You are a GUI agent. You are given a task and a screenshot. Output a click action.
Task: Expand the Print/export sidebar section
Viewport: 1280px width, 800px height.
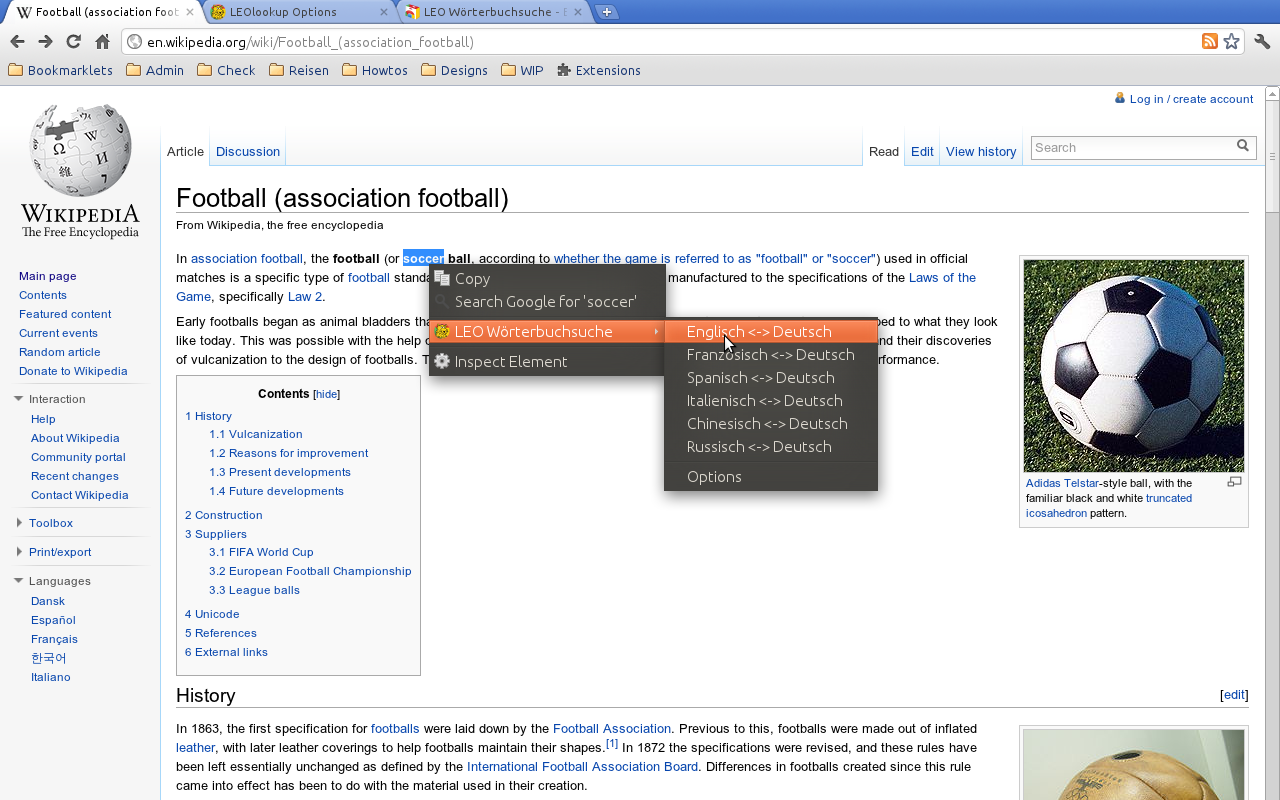[x=19, y=552]
